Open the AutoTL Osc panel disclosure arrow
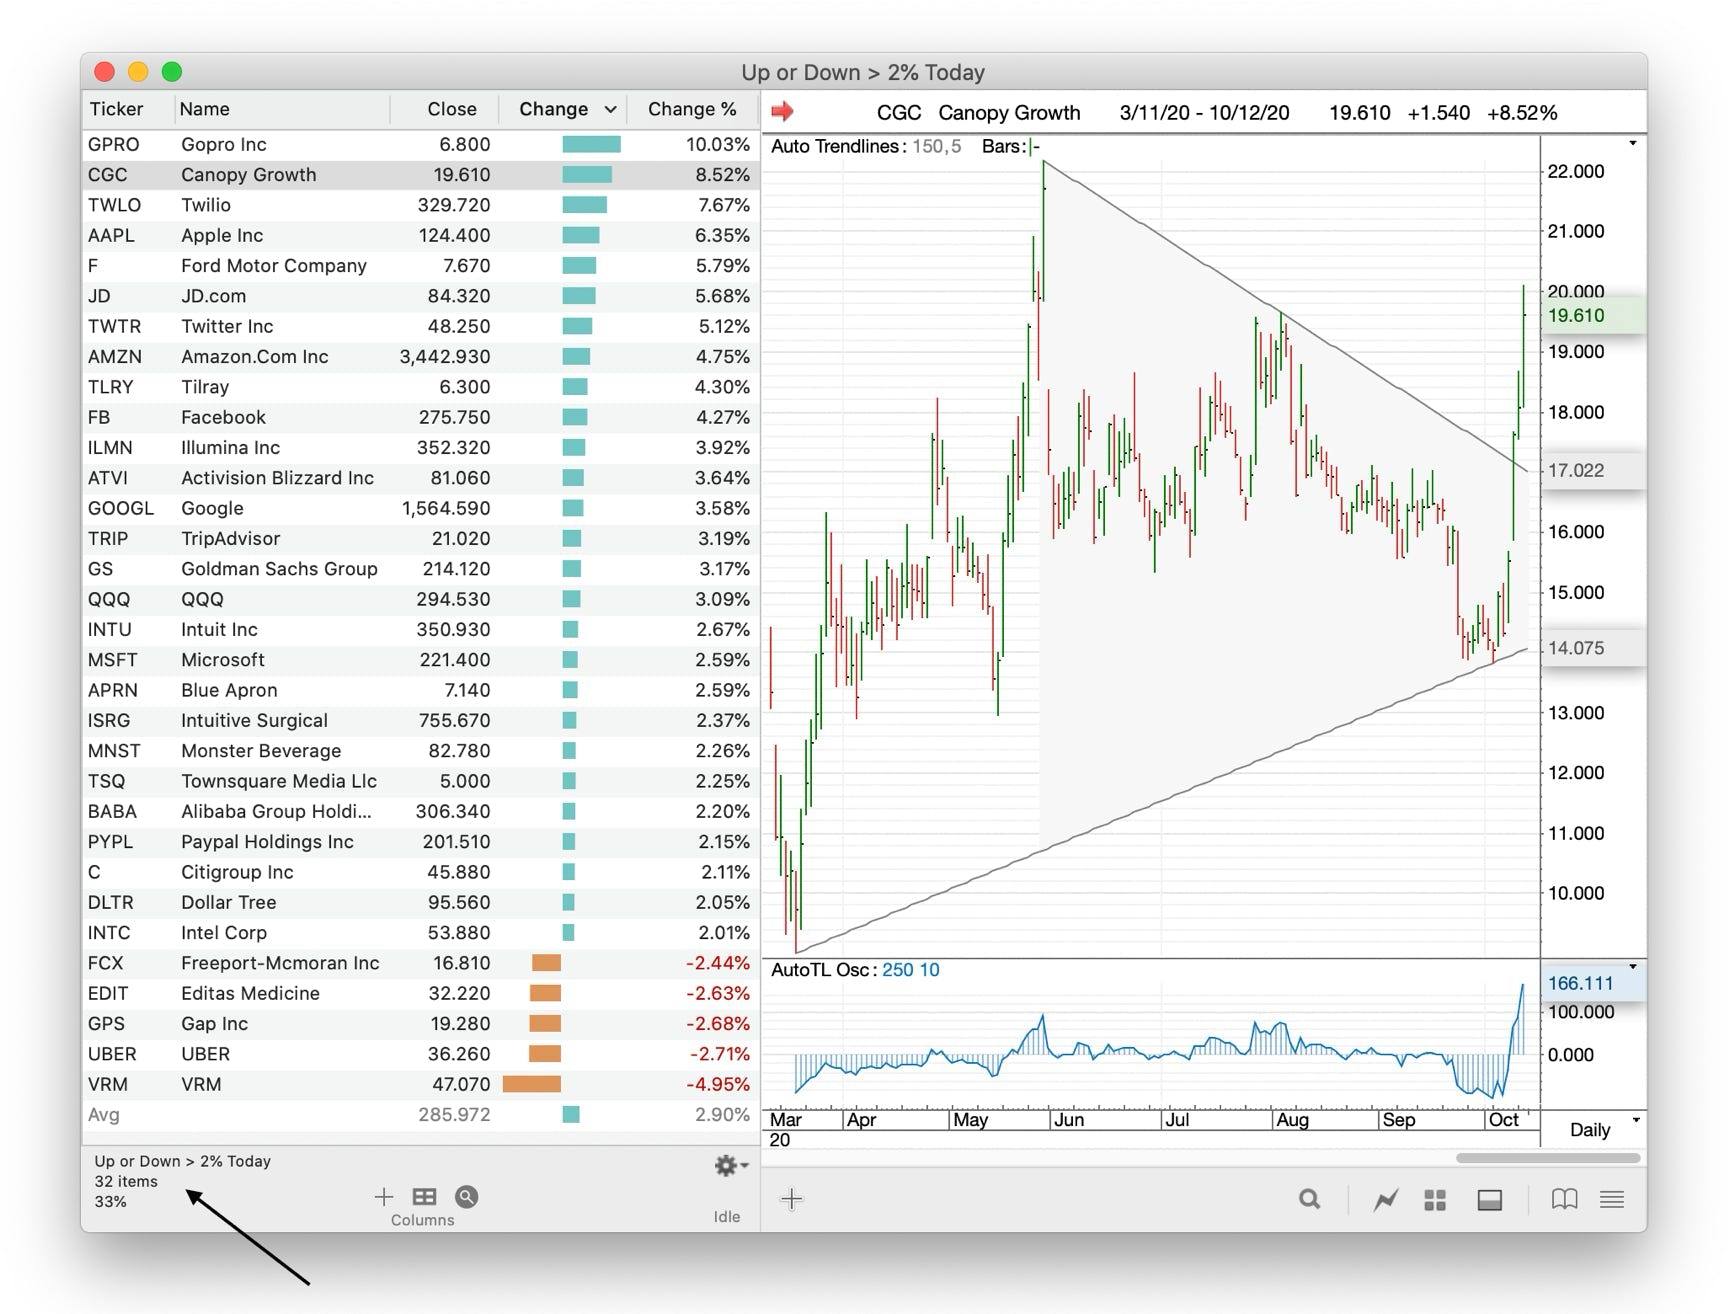This screenshot has width=1730, height=1314. [x=1633, y=967]
